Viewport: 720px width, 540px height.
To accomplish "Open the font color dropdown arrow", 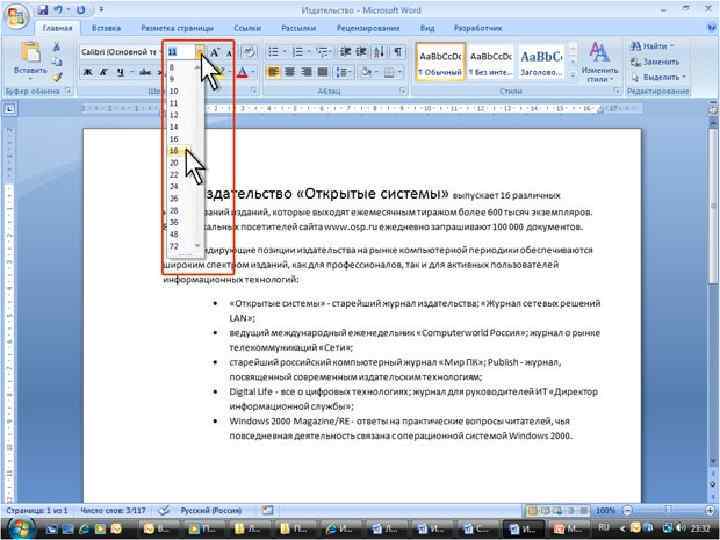I will 252,72.
